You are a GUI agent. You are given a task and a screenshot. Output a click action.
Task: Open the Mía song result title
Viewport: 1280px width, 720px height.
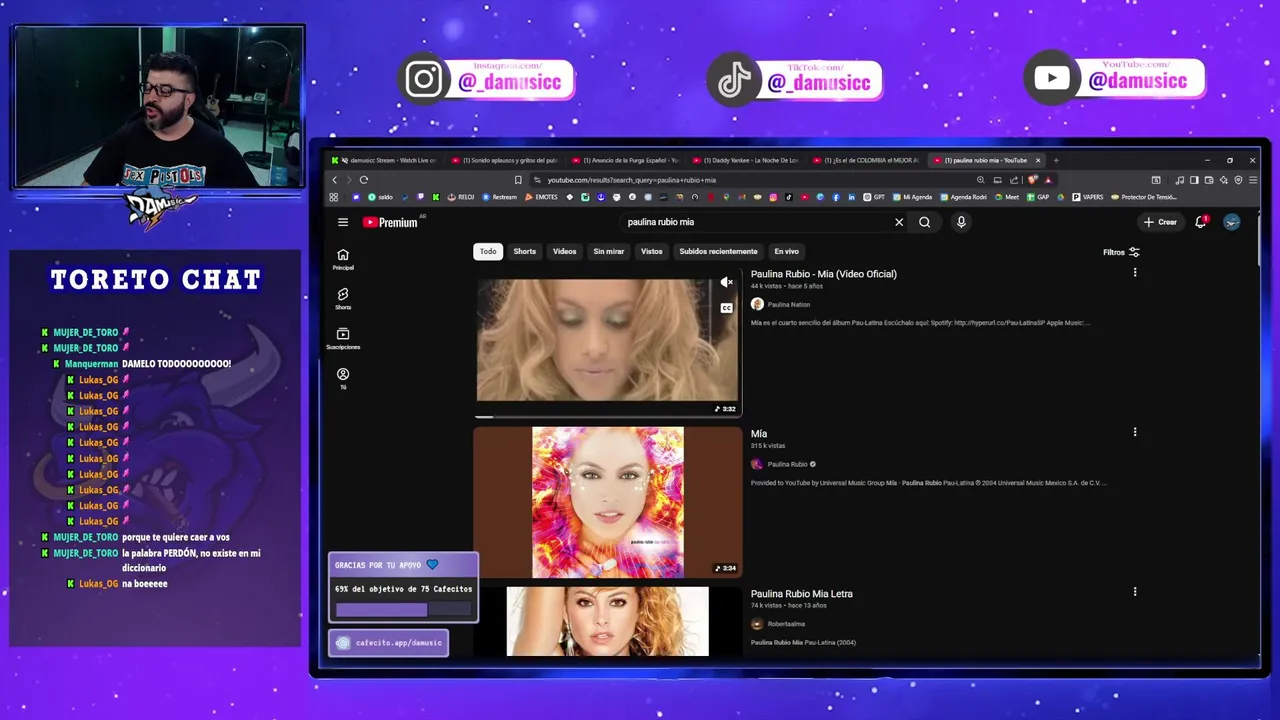click(x=759, y=434)
